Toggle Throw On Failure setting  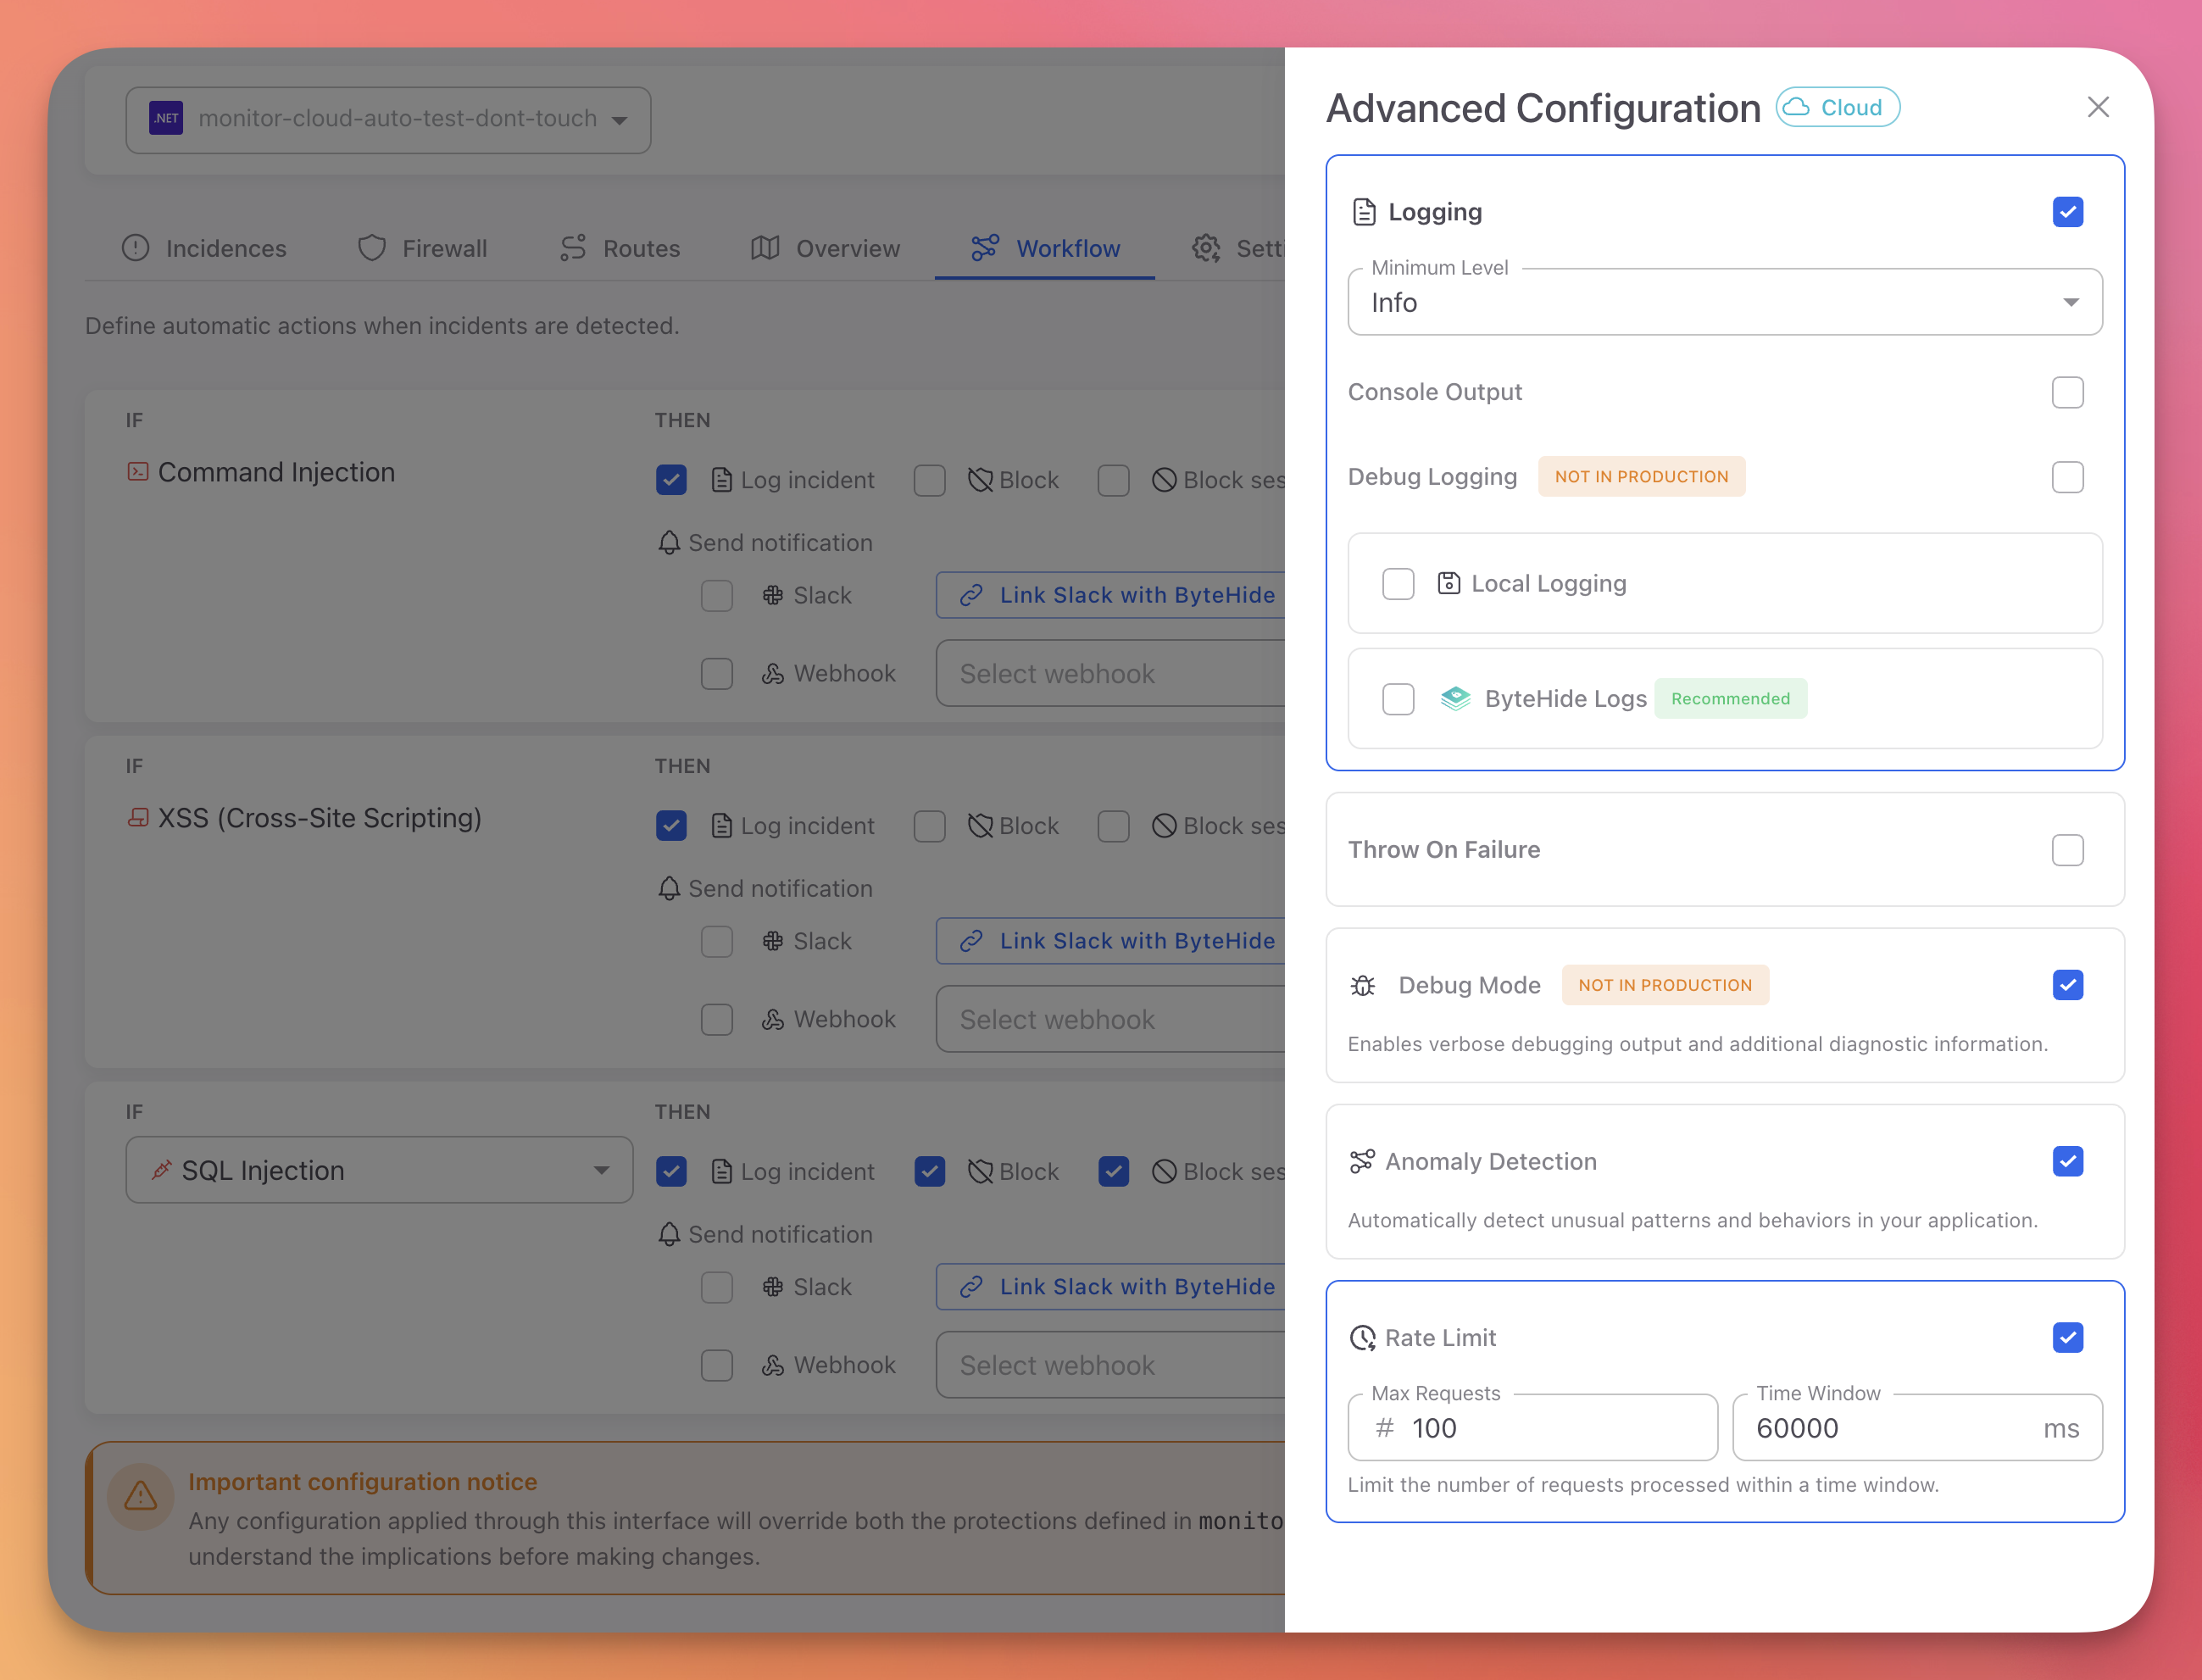click(x=2067, y=849)
